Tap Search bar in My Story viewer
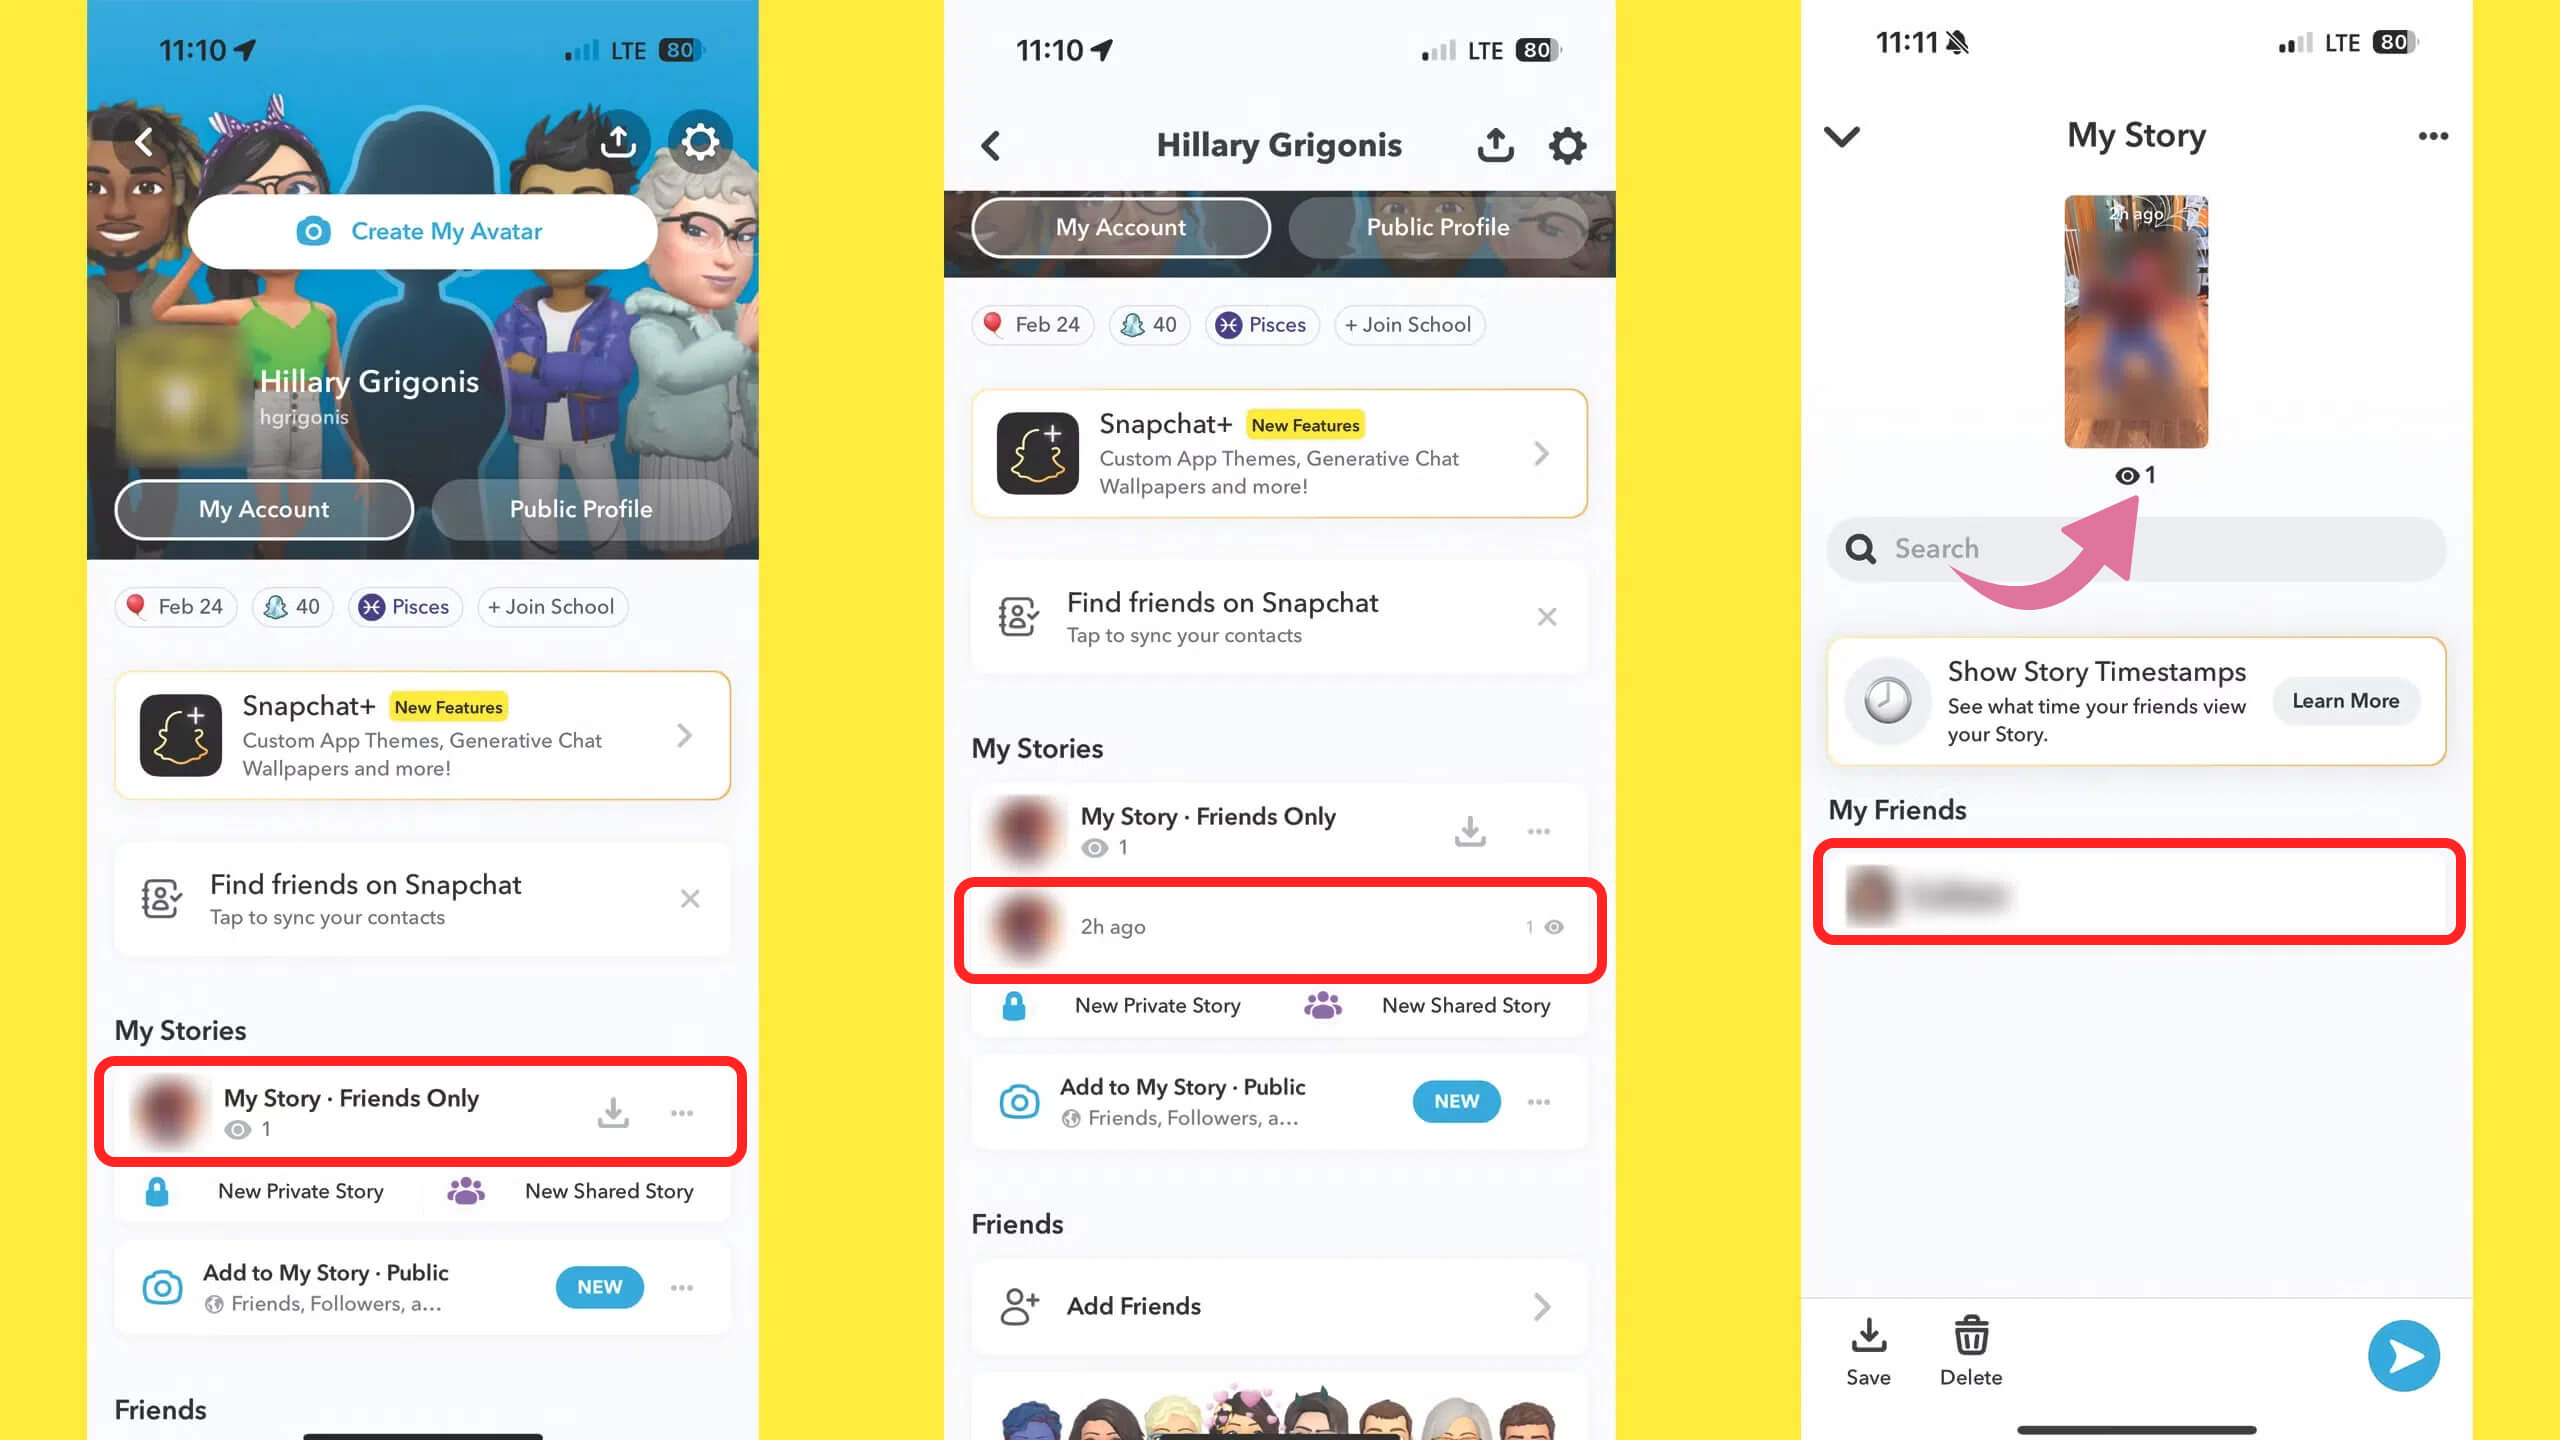This screenshot has width=2560, height=1440. click(x=2136, y=549)
